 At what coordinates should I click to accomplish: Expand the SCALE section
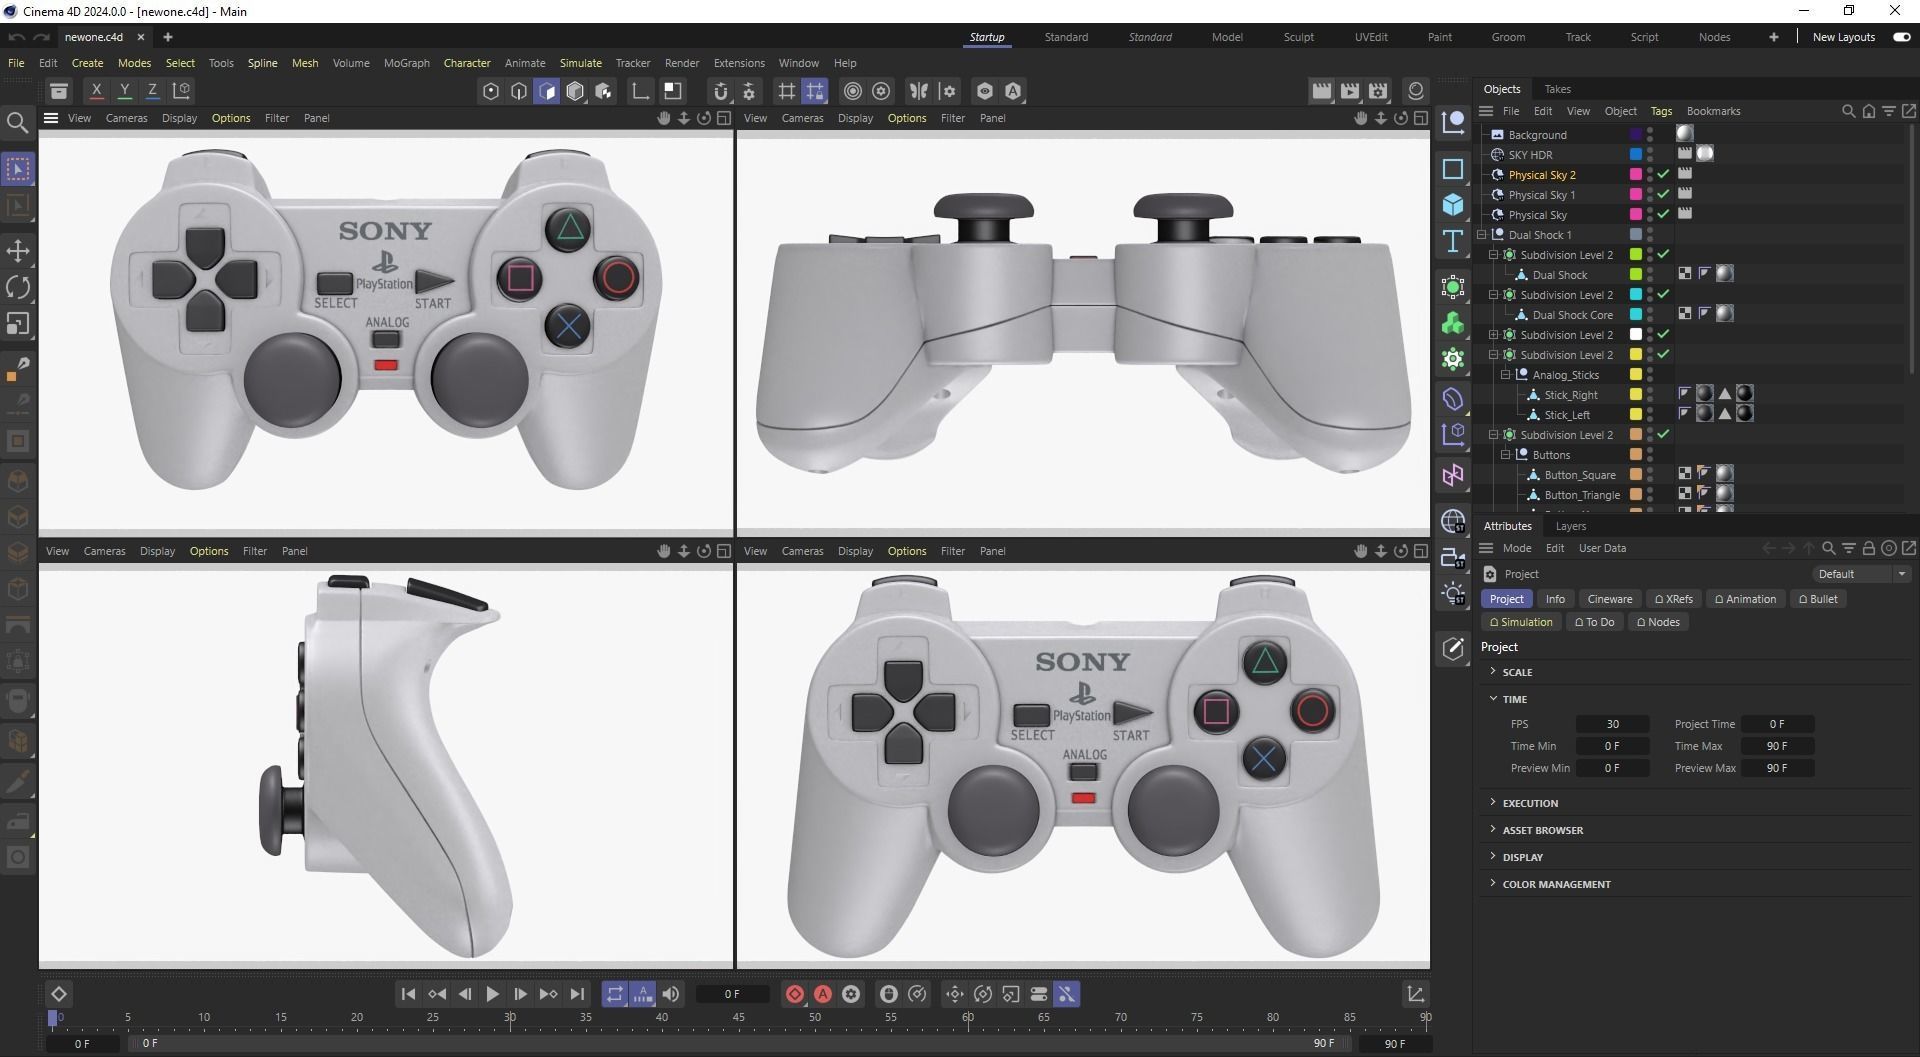(1493, 671)
